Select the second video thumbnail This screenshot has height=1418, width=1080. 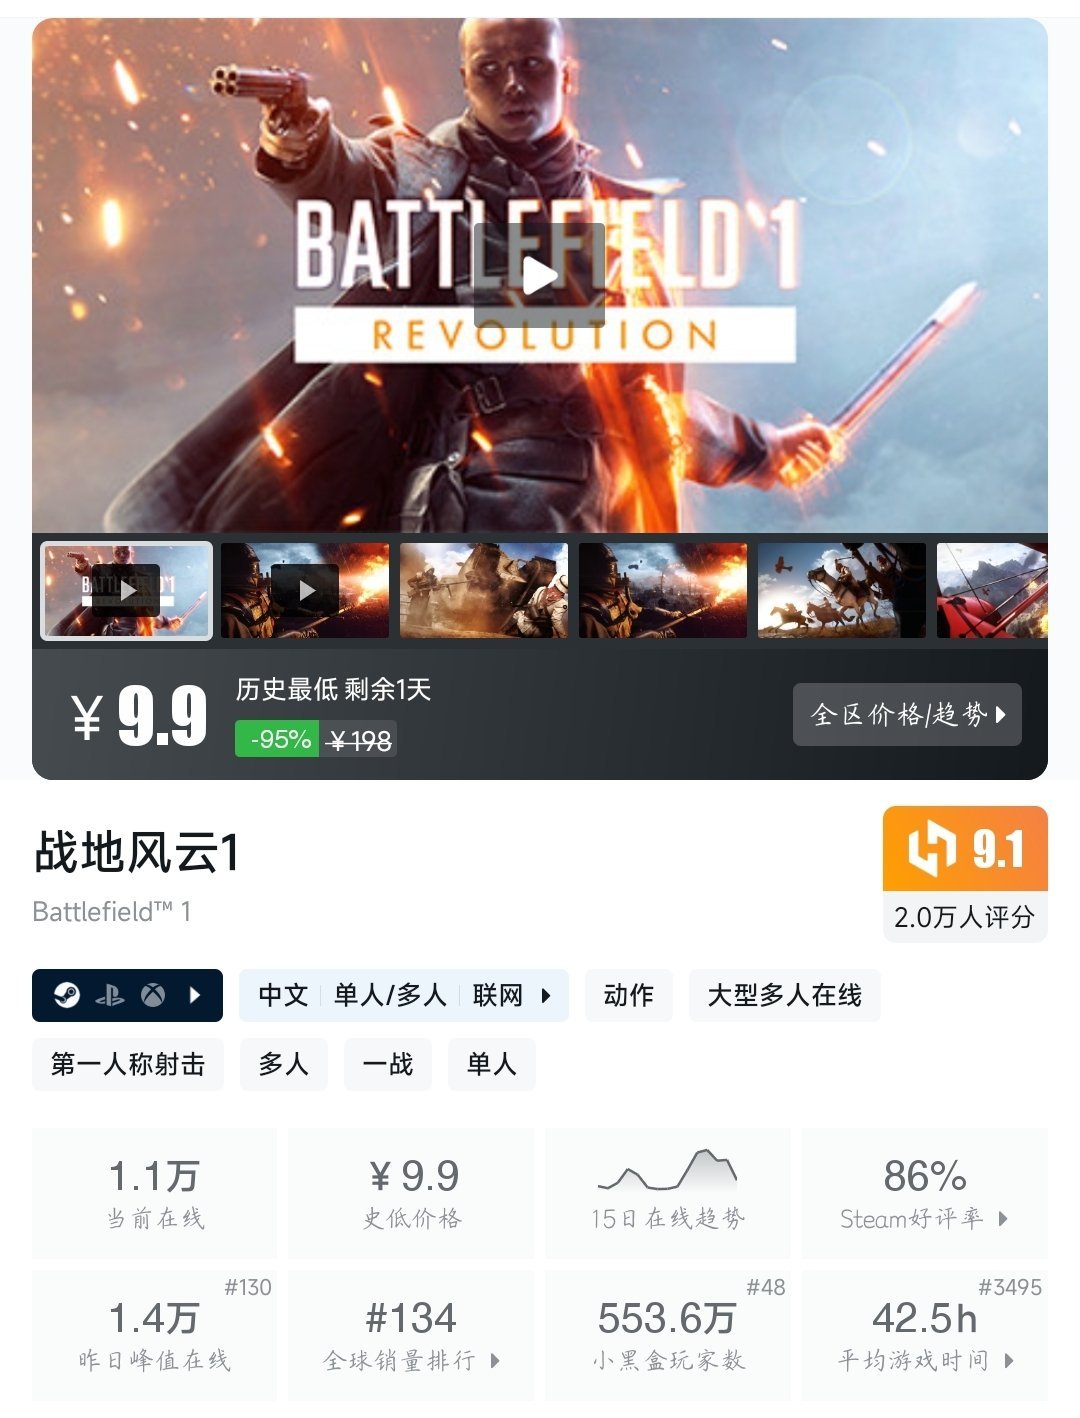click(x=305, y=591)
